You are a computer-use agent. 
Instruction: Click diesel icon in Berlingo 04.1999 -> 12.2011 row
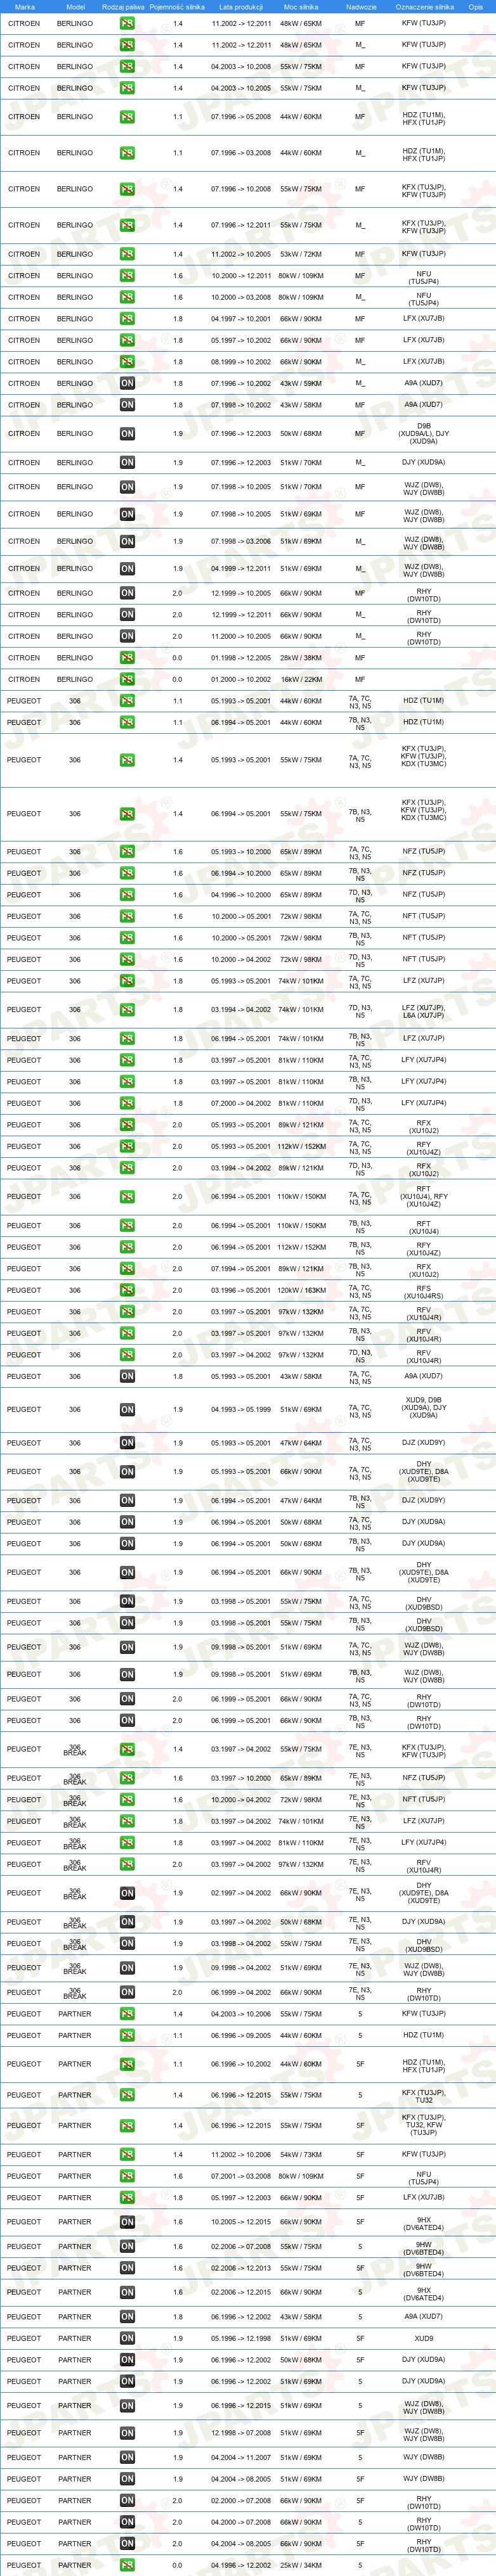coord(127,569)
